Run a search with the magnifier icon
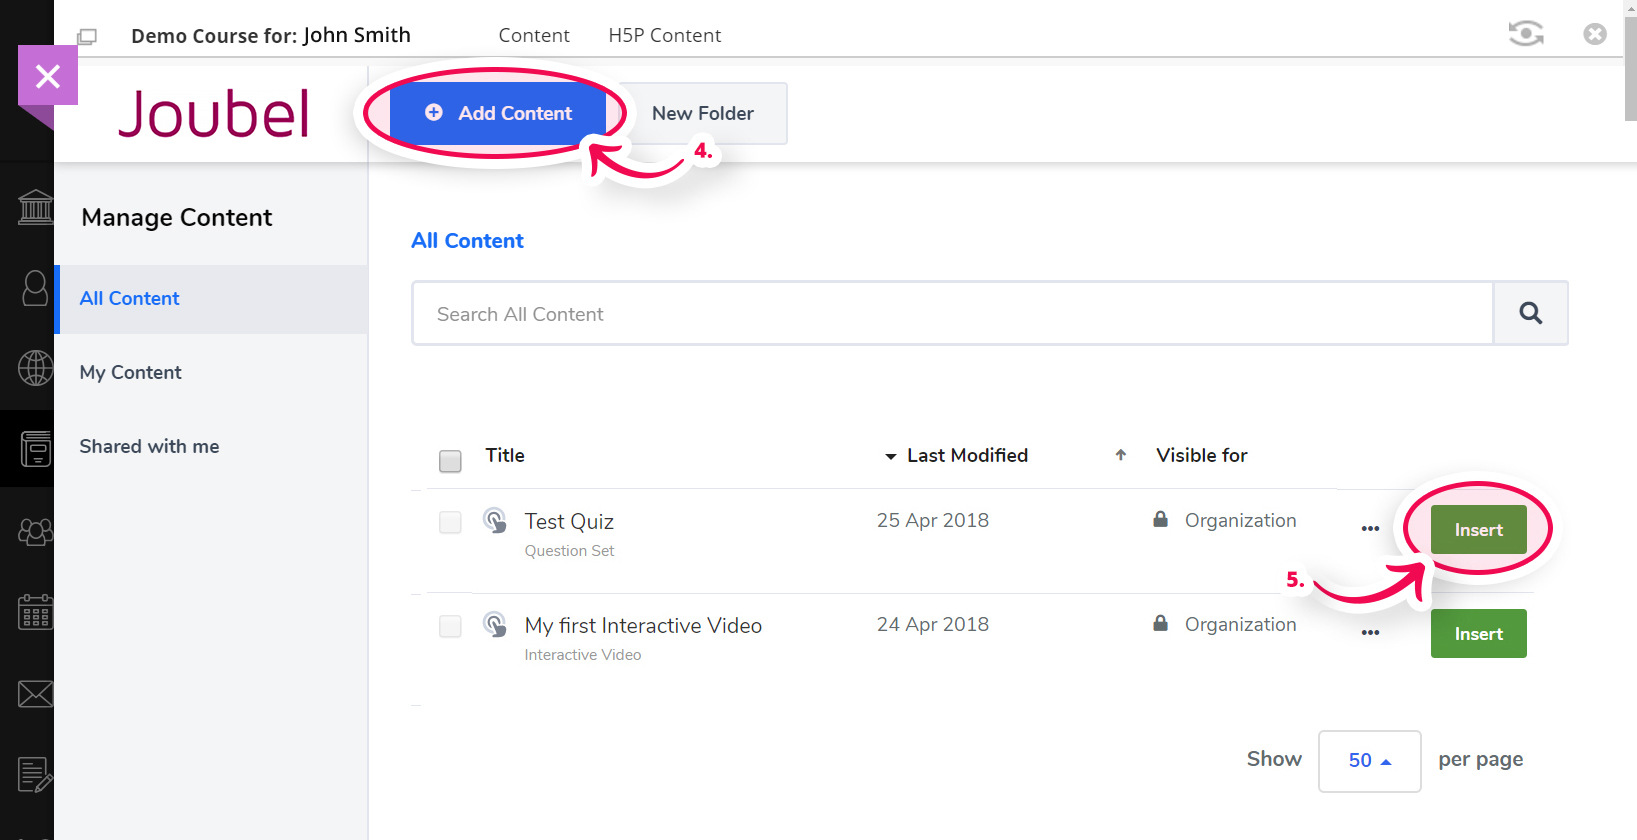 [1529, 313]
